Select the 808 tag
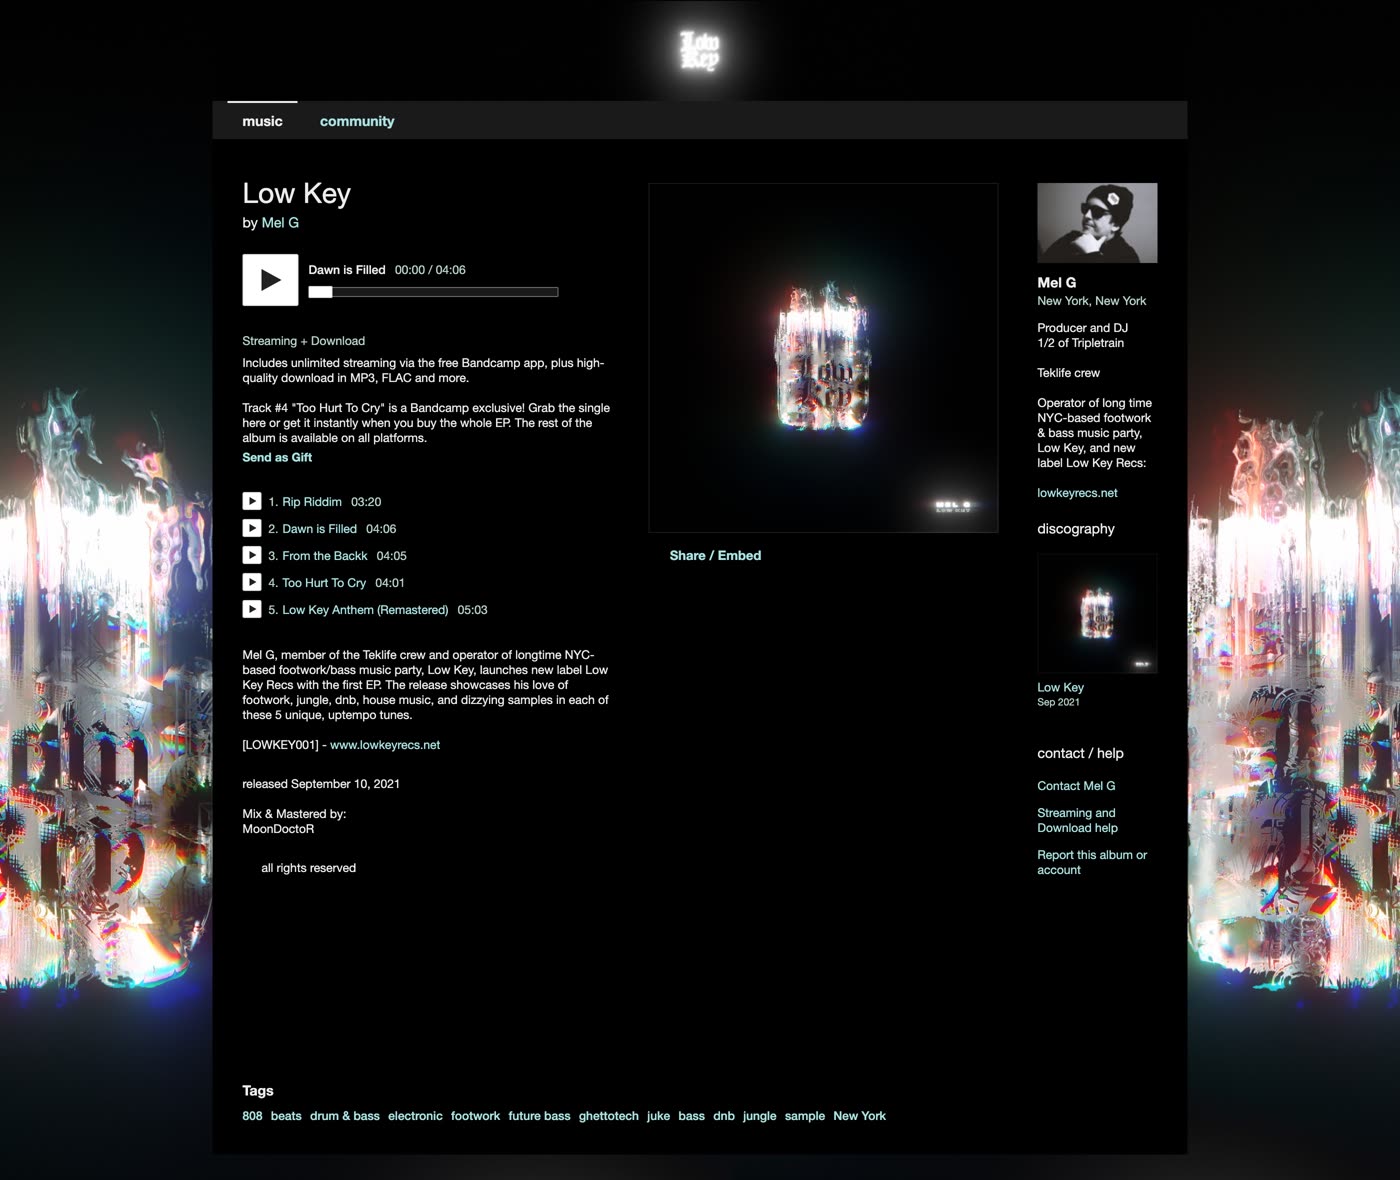 click(252, 1116)
